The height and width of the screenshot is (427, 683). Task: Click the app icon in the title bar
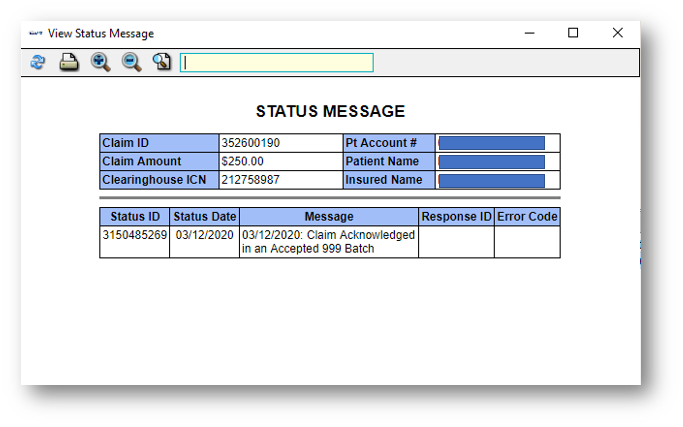pyautogui.click(x=36, y=33)
